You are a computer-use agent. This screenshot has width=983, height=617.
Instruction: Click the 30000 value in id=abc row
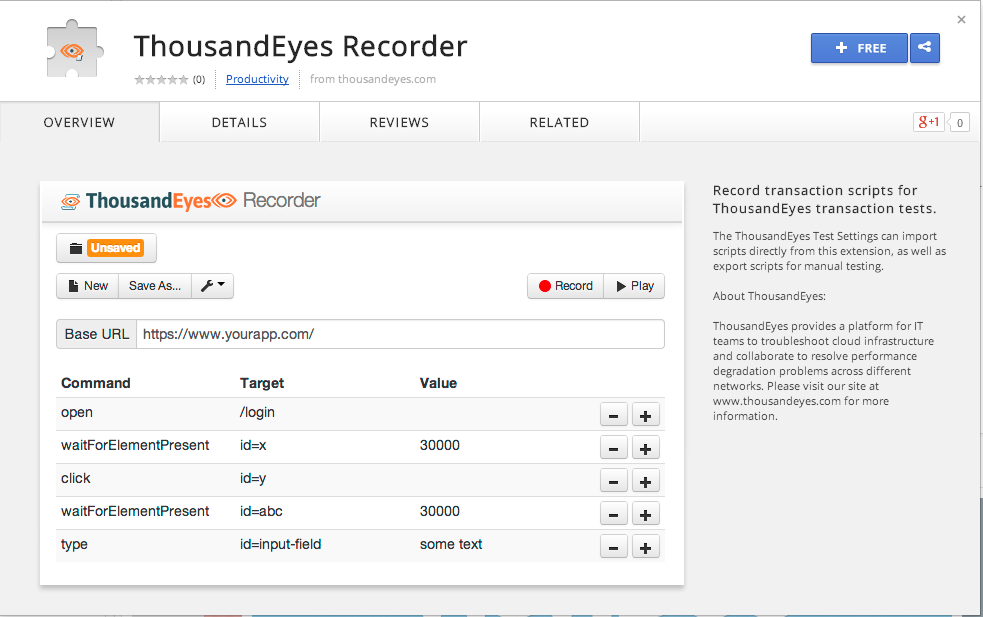(439, 511)
